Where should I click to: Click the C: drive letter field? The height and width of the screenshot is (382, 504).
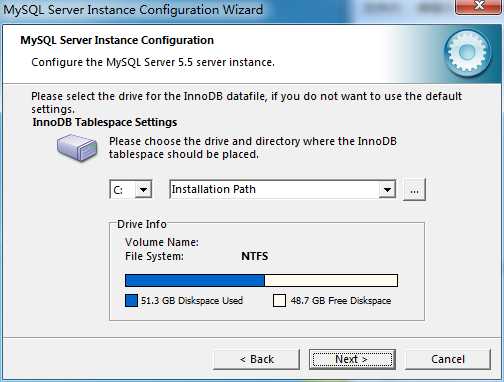coord(122,190)
